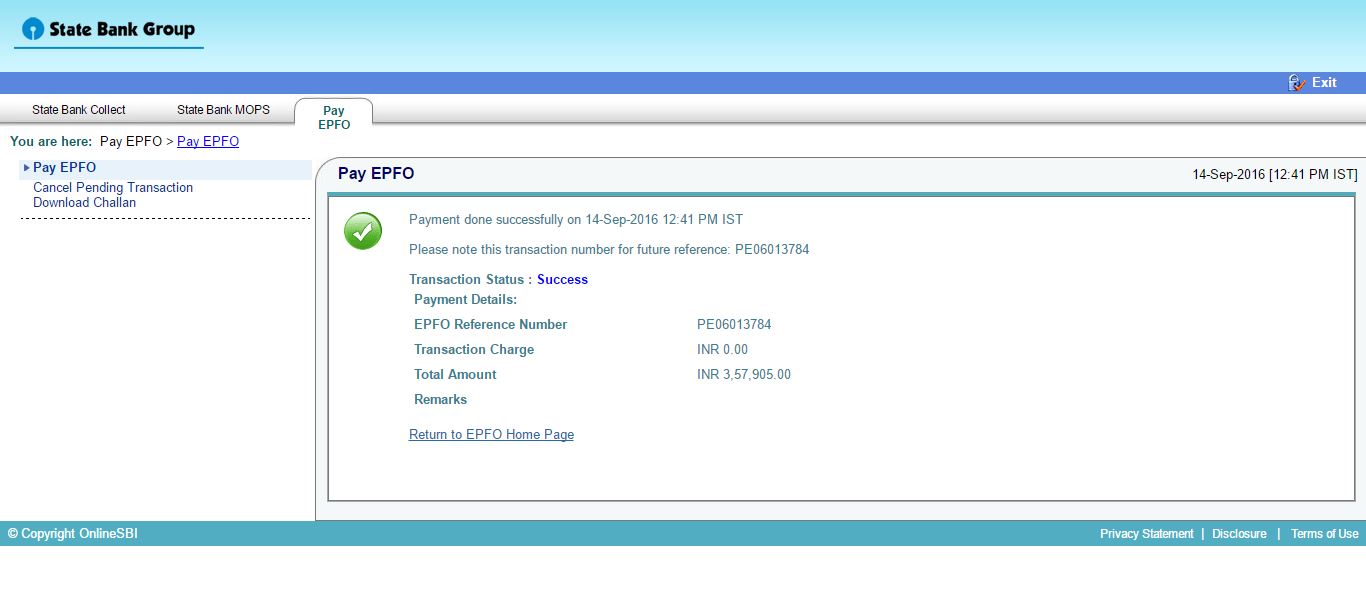Viewport: 1366px width, 595px height.
Task: Click the 'Payment done successfully' message
Action: point(576,220)
